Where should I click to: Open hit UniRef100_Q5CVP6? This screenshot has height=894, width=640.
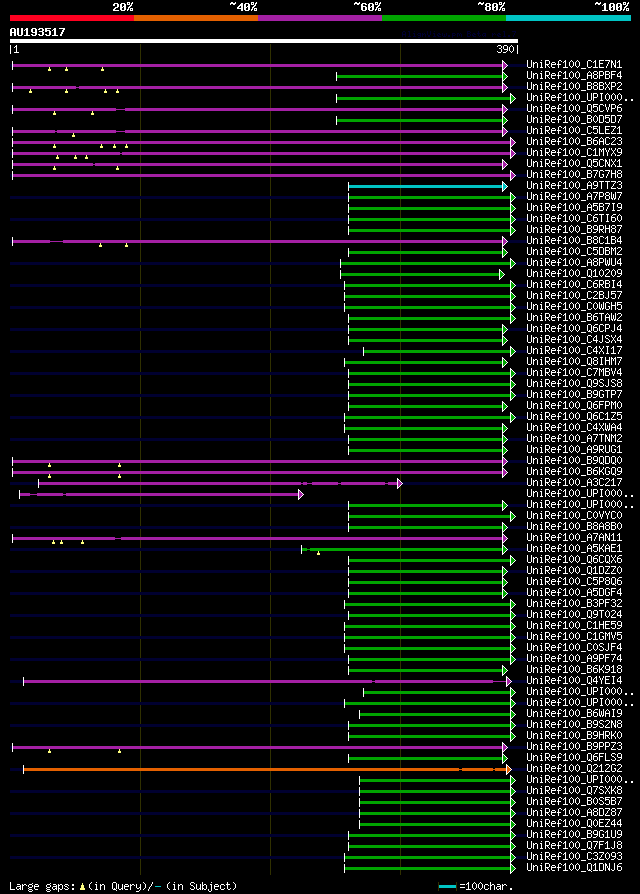tap(574, 108)
